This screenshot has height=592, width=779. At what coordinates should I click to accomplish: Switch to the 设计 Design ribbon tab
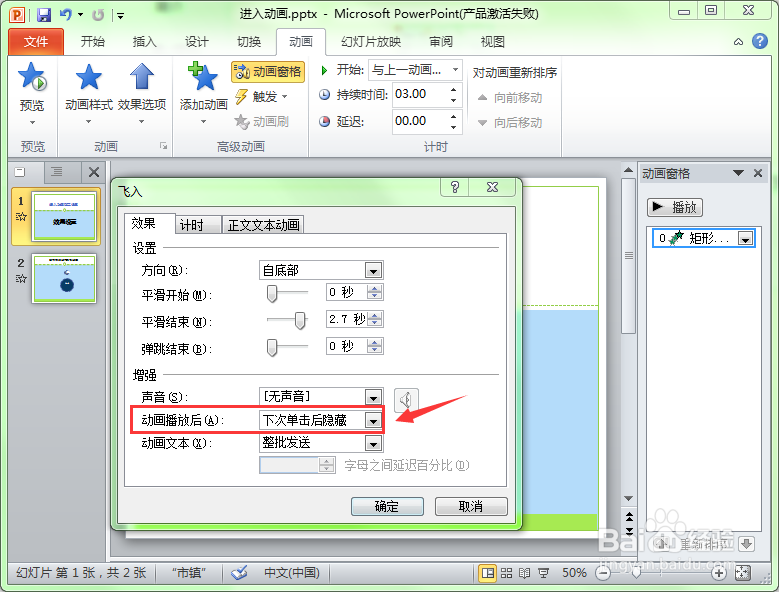tap(197, 42)
